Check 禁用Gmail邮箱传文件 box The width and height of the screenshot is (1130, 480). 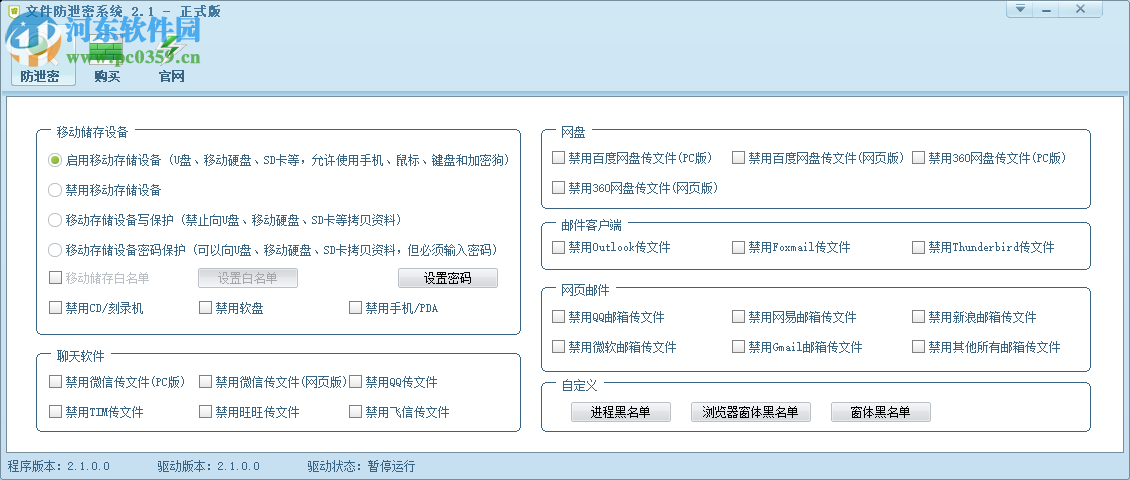tap(739, 347)
